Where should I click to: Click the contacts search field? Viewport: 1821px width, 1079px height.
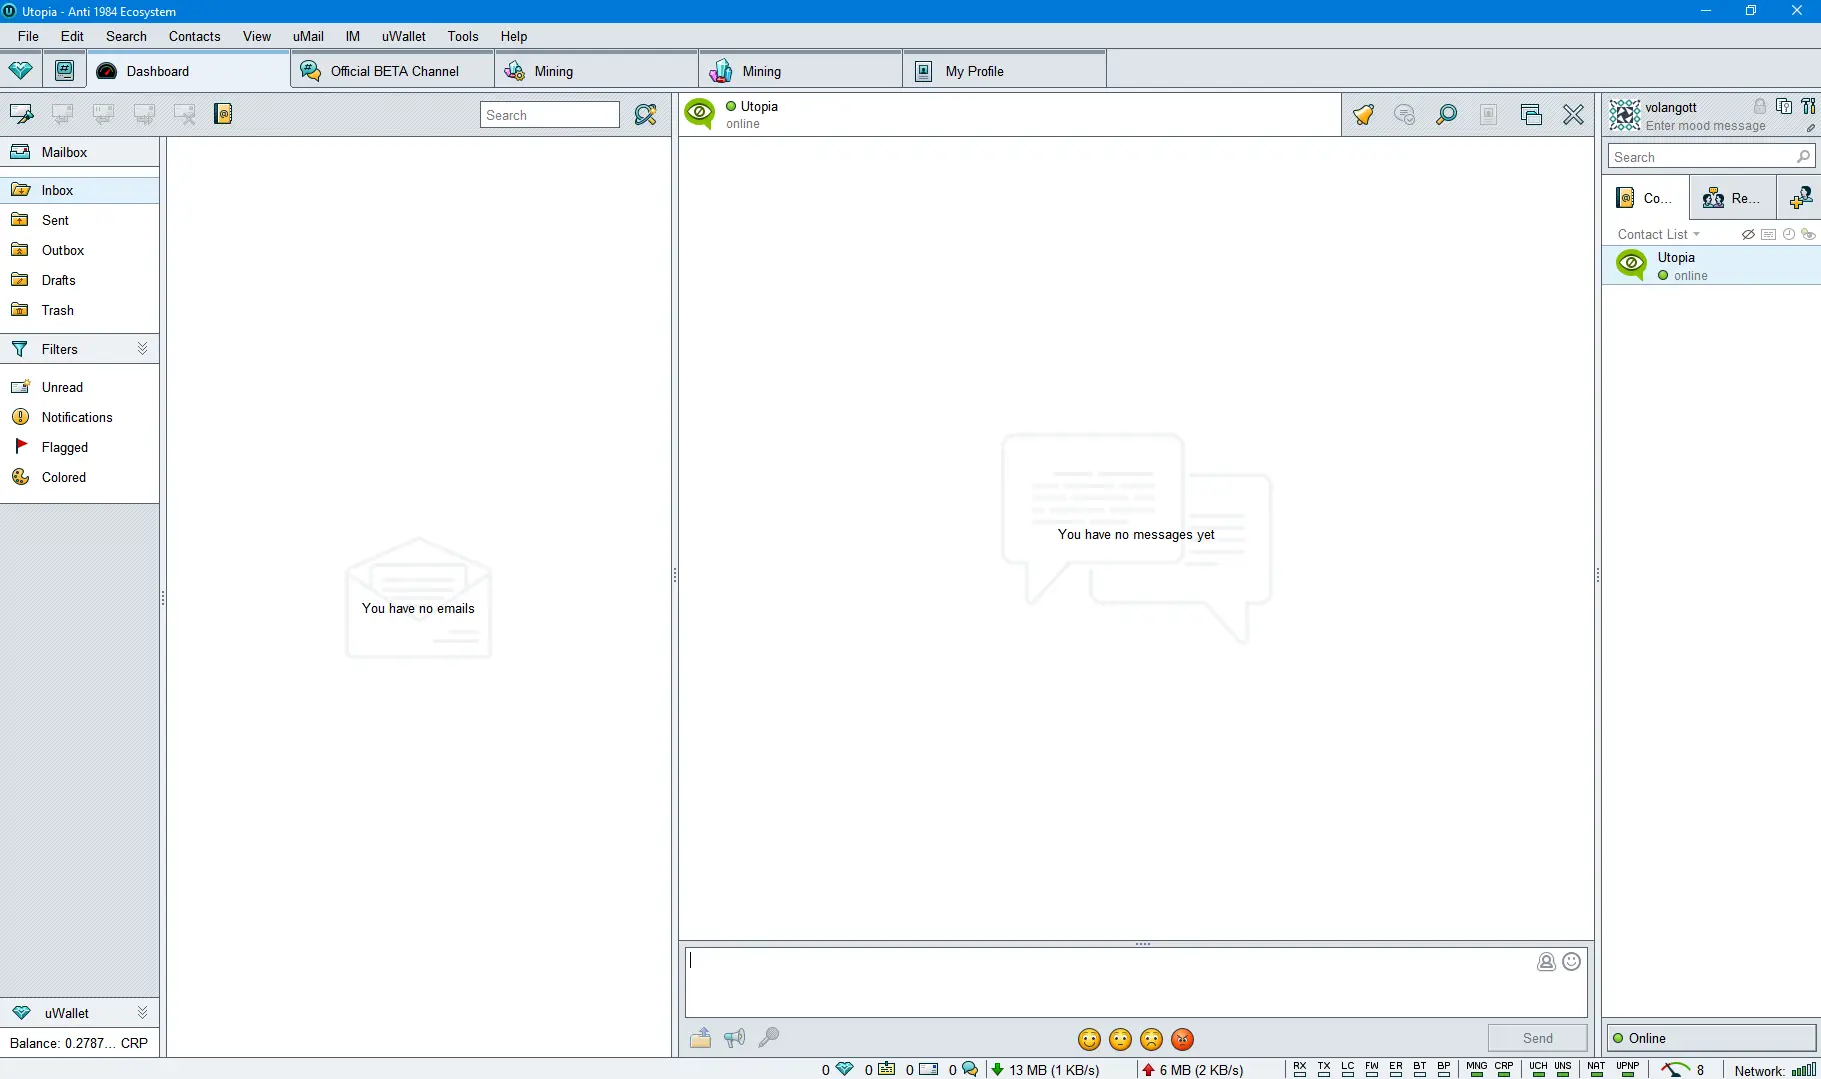(1711, 157)
